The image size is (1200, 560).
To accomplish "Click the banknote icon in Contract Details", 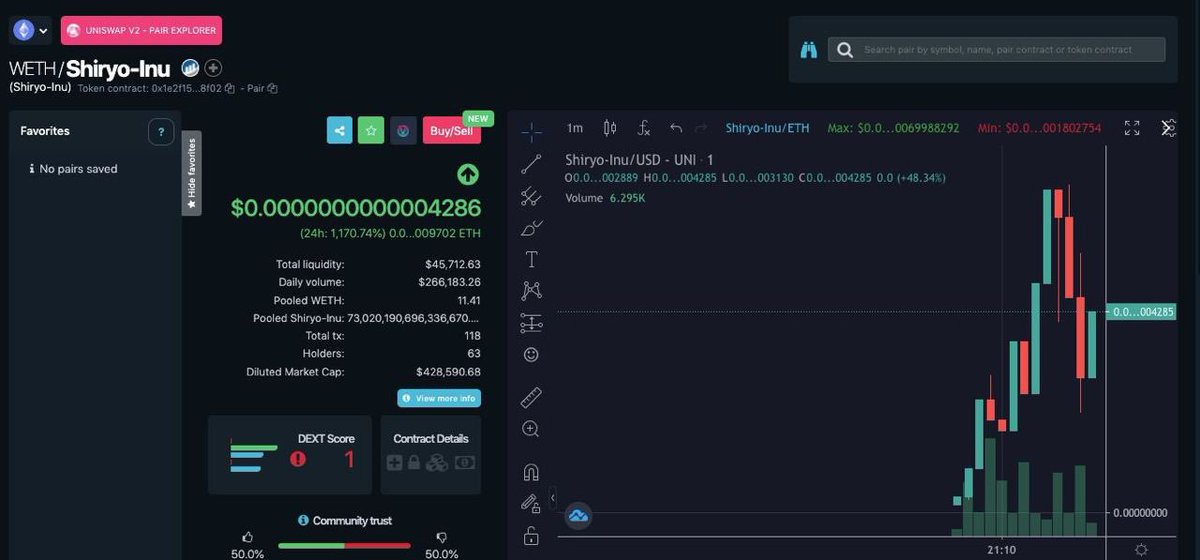I will point(465,463).
